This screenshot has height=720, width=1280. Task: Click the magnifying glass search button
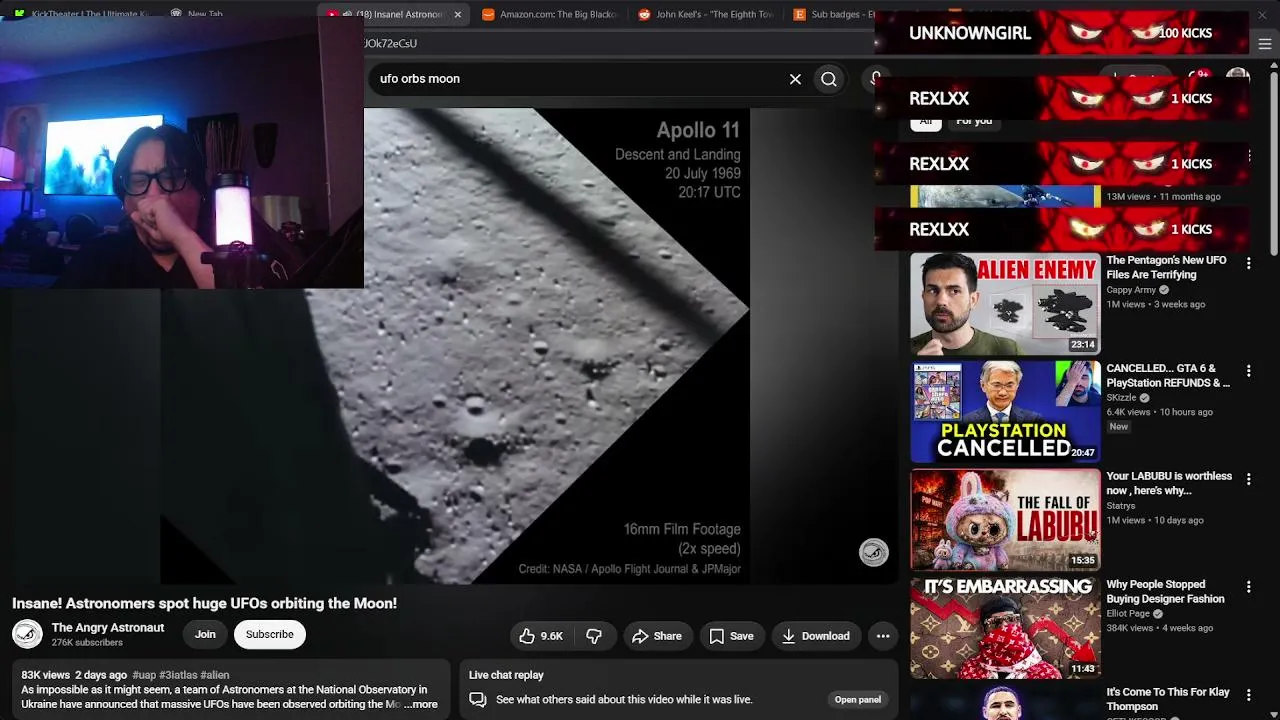(829, 79)
